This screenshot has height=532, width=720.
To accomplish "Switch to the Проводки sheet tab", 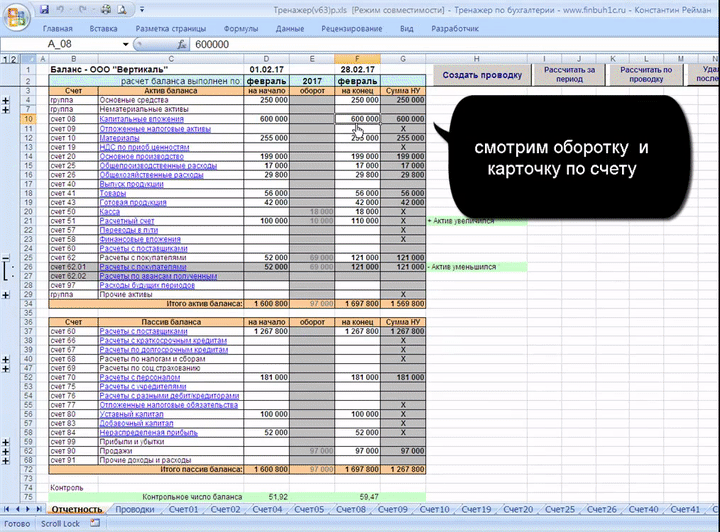I will pos(134,509).
